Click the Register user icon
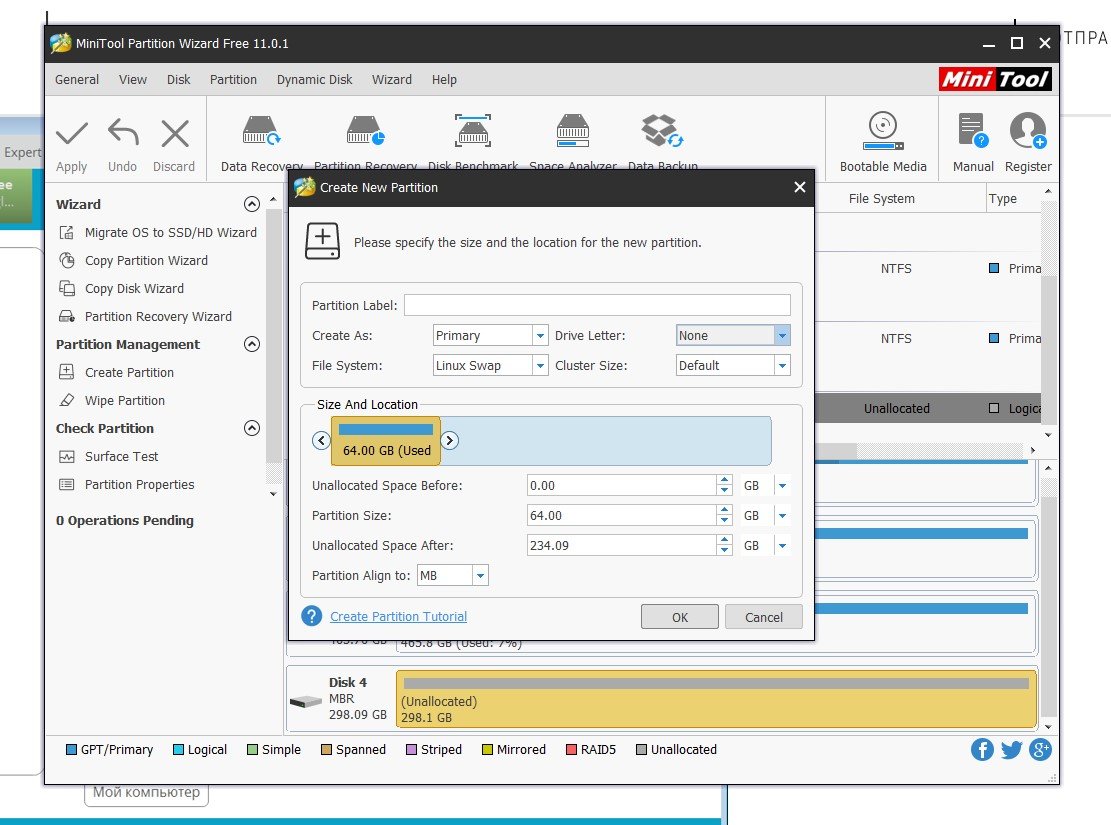 (x=1028, y=130)
